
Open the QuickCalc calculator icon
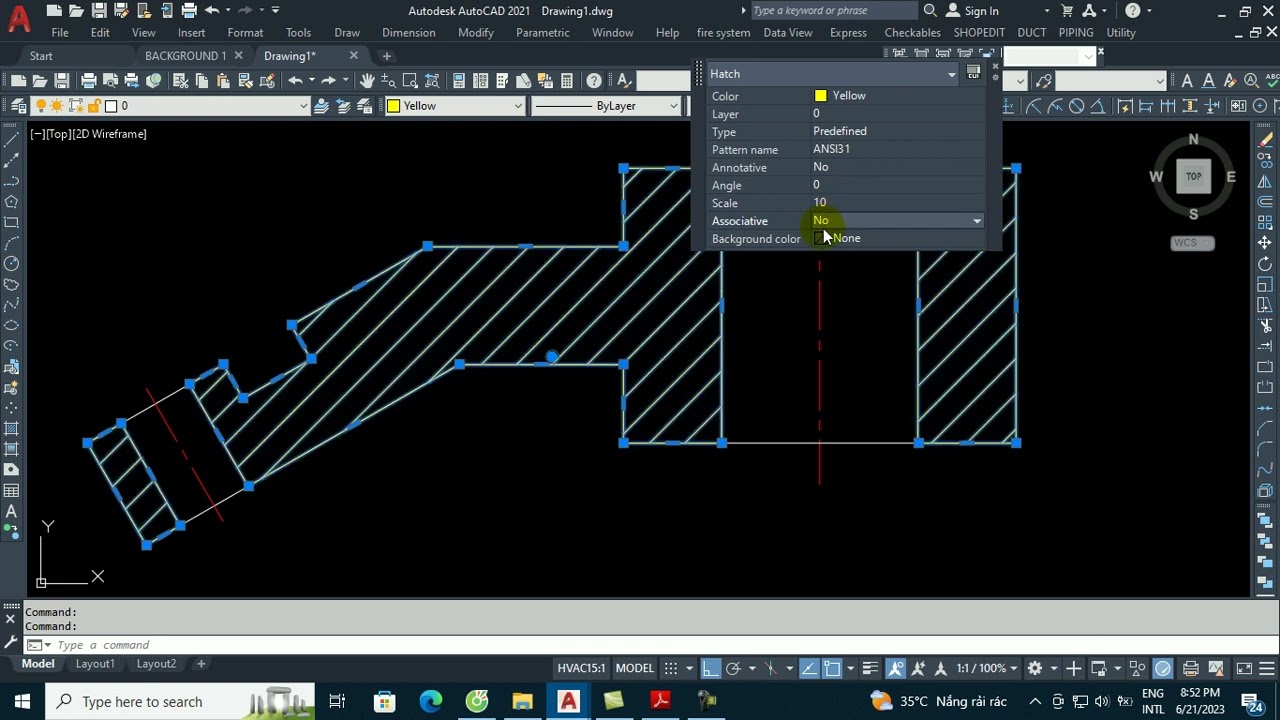pos(567,81)
